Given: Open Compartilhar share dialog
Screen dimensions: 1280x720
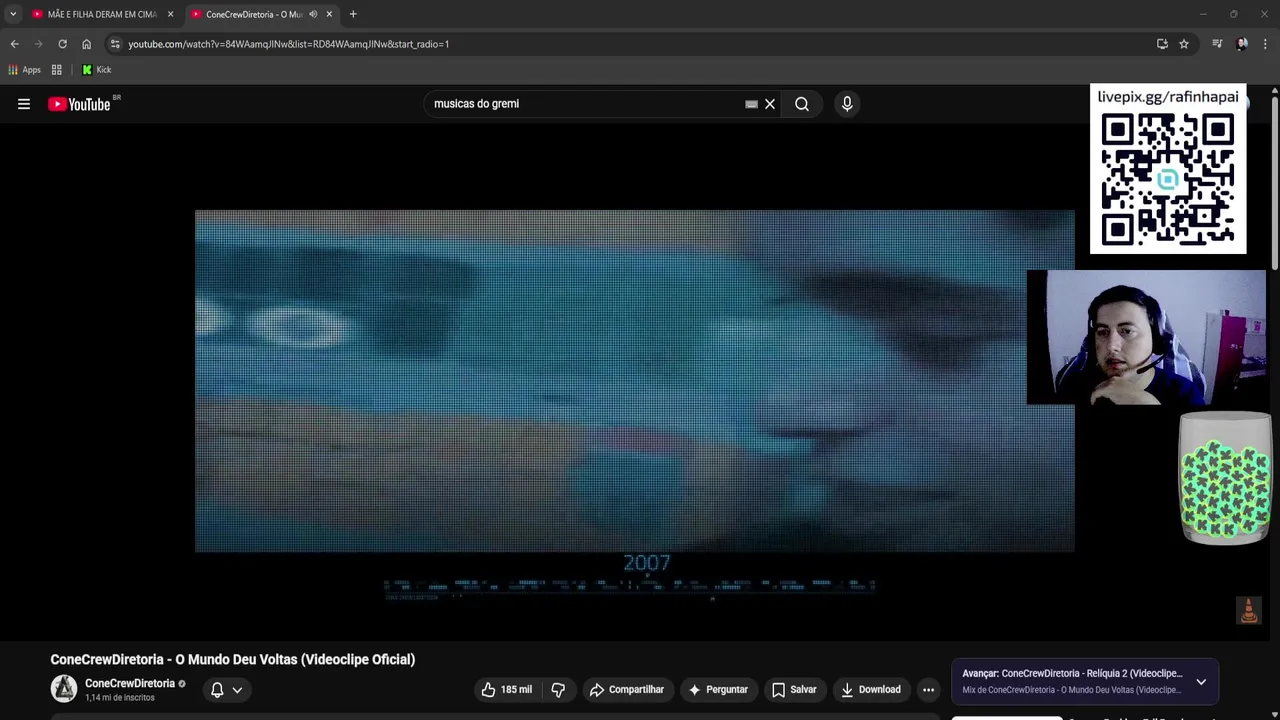Looking at the screenshot, I should (627, 690).
